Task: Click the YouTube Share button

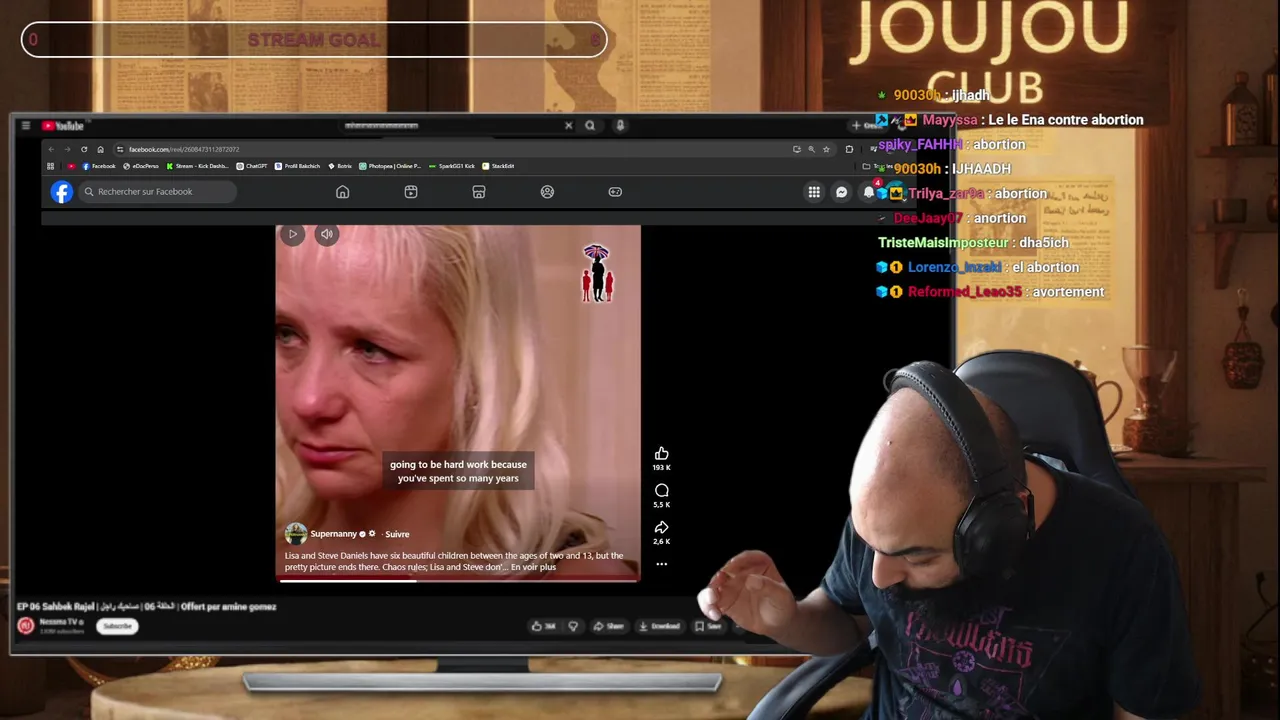Action: 609,626
